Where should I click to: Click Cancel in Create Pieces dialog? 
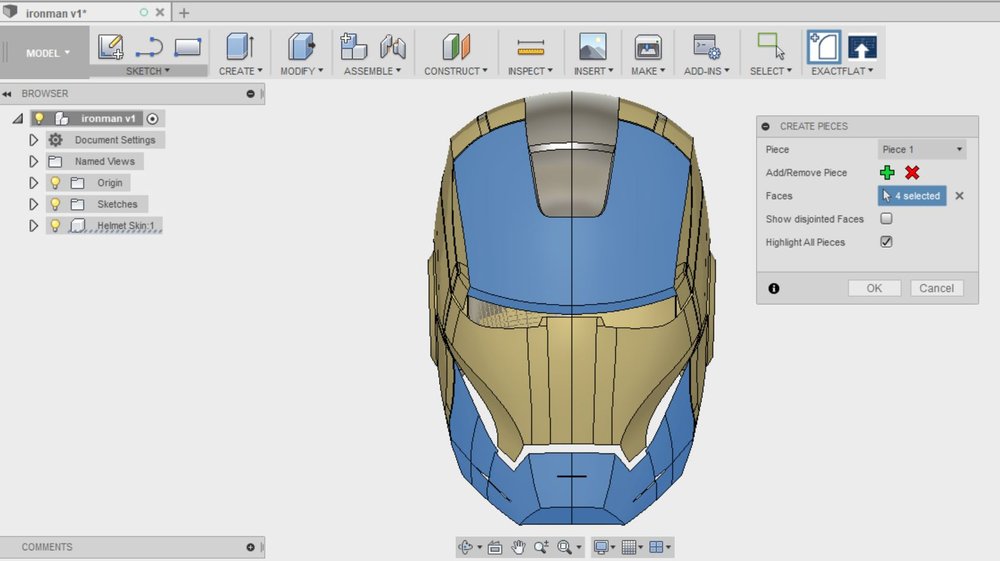click(936, 288)
